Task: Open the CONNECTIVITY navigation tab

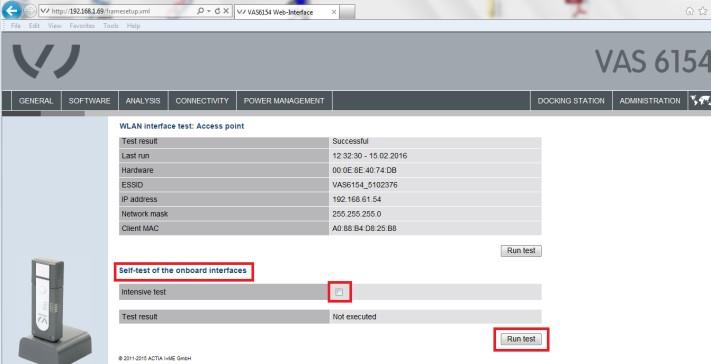Action: coord(202,101)
